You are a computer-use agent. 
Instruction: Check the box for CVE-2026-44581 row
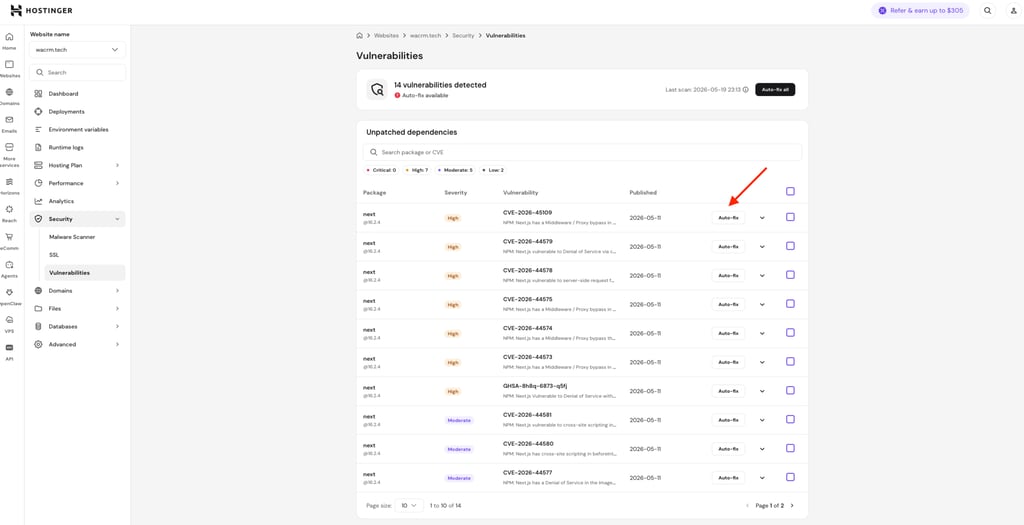790,419
